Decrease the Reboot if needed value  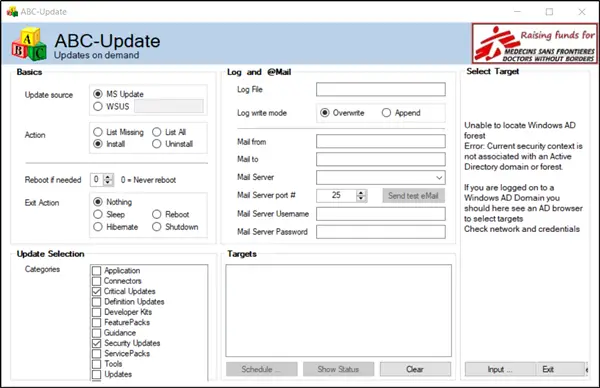(x=108, y=182)
